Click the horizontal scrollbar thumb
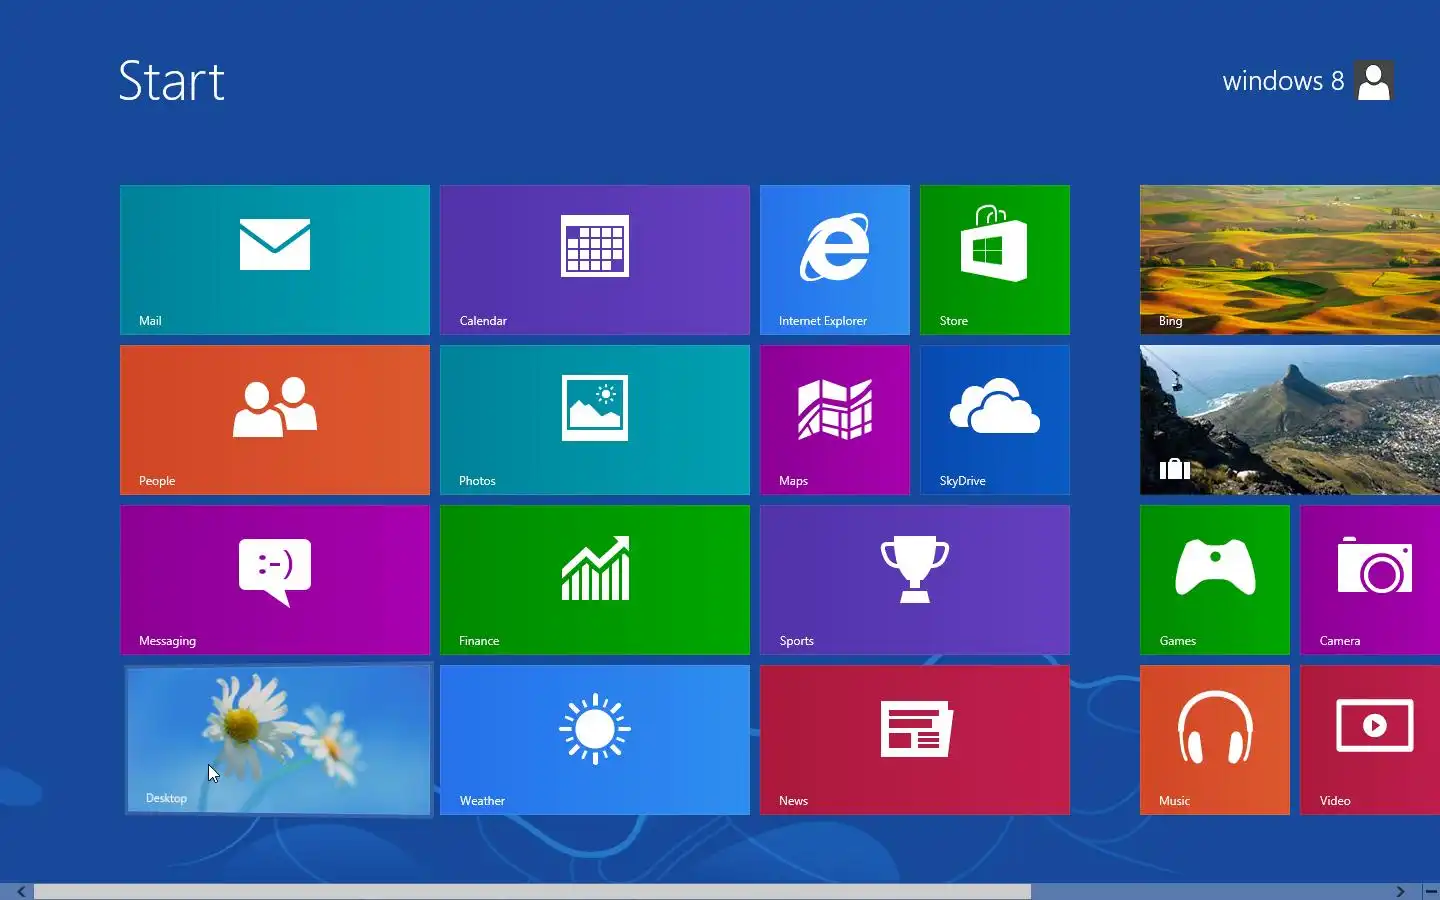The height and width of the screenshot is (900, 1440). [532, 891]
